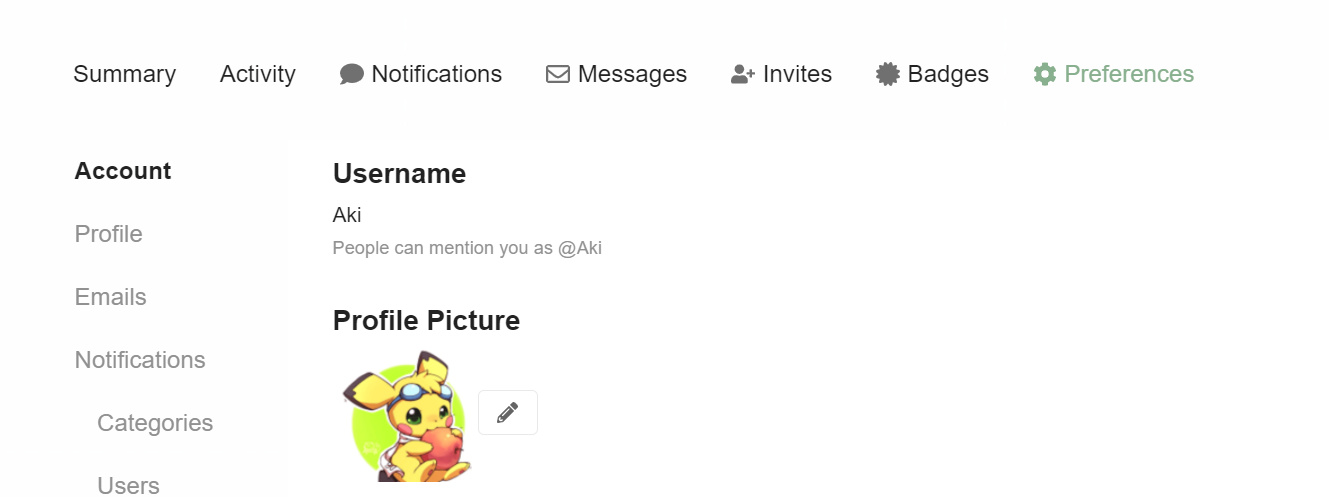Screen dimensions: 1329x497
Task: Go to Emails preferences section
Action: pos(111,297)
